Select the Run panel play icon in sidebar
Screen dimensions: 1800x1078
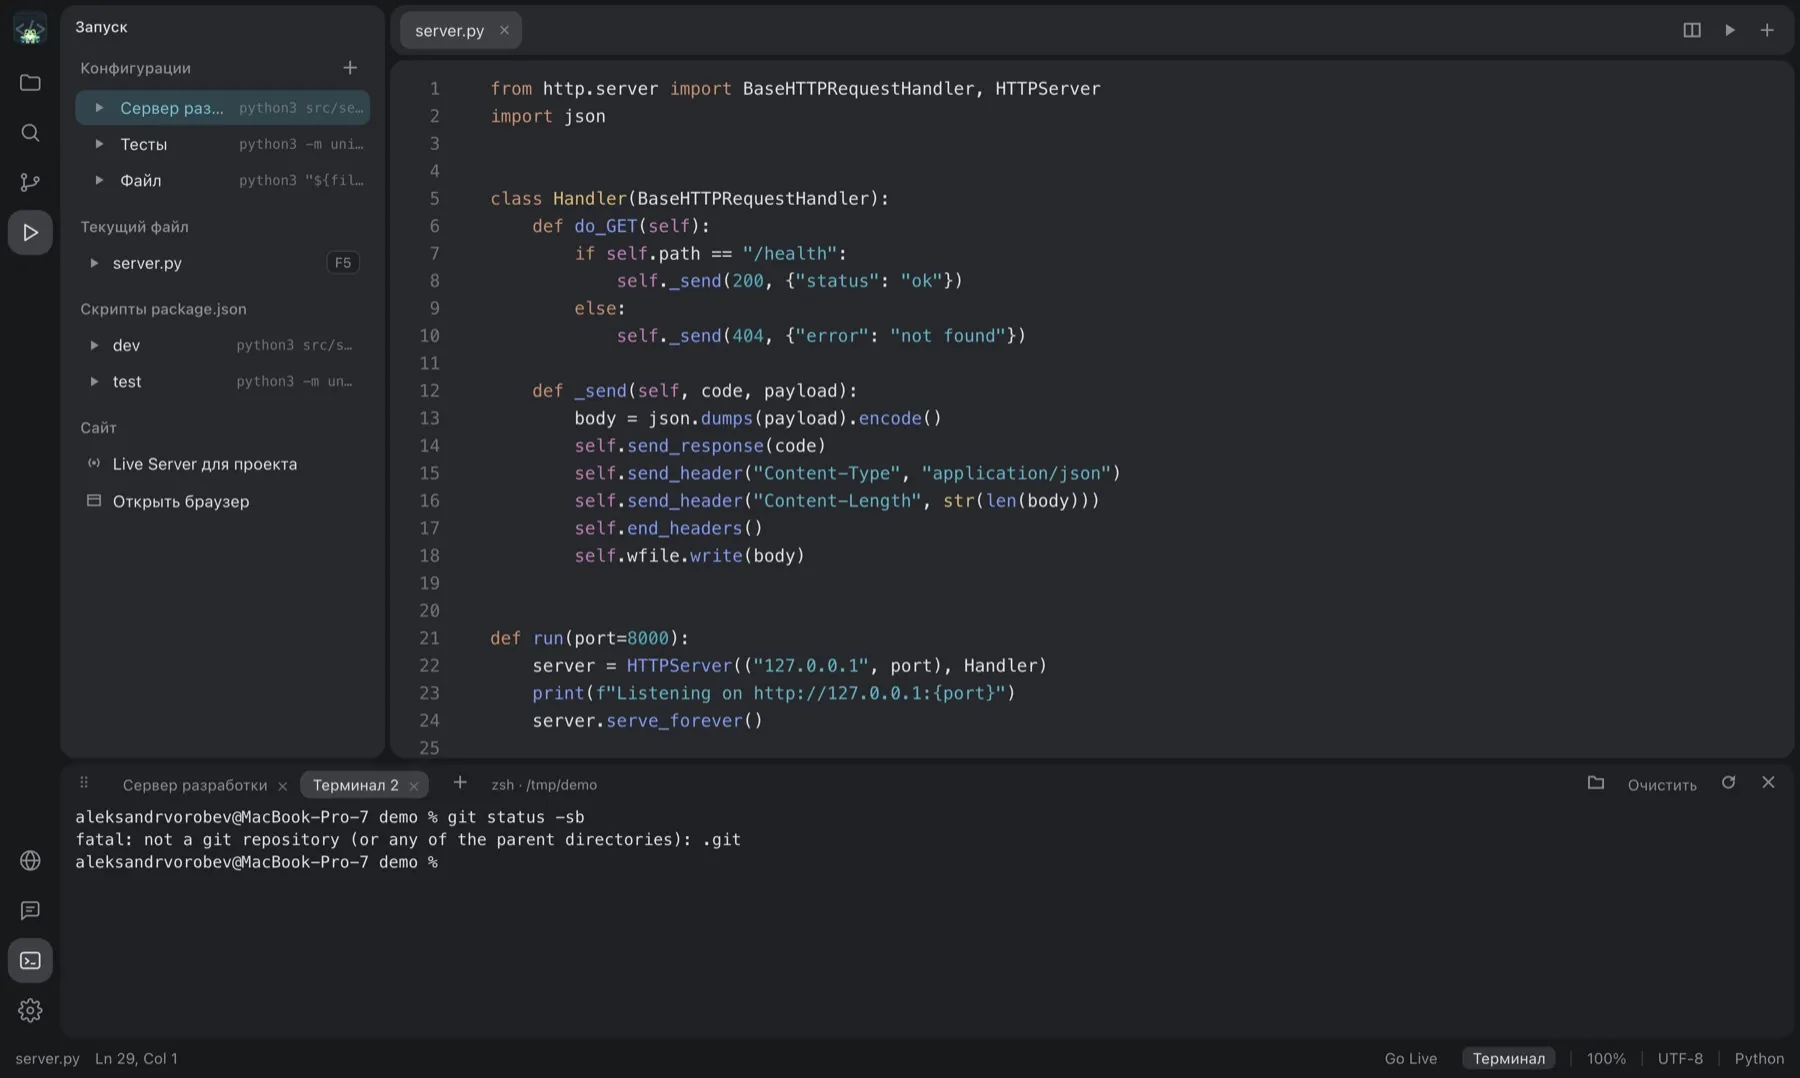[30, 233]
